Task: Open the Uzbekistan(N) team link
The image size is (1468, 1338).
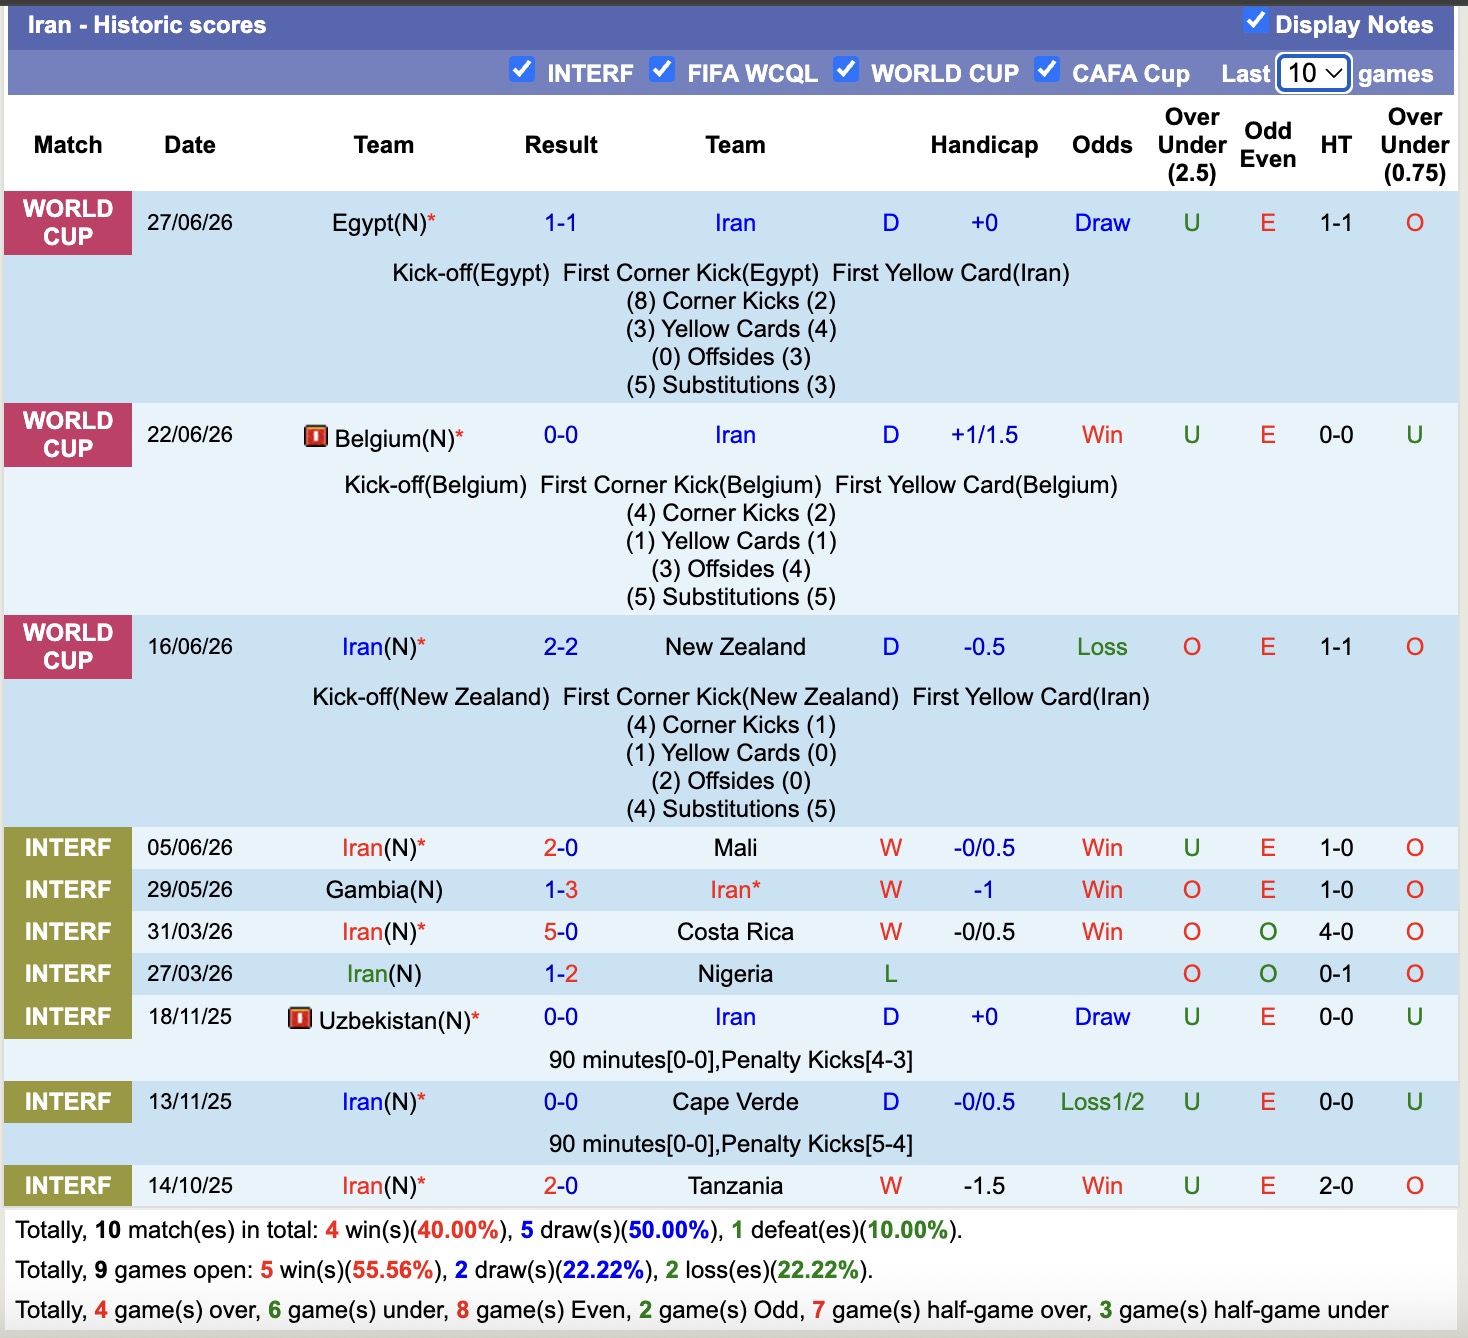Action: click(x=395, y=1020)
